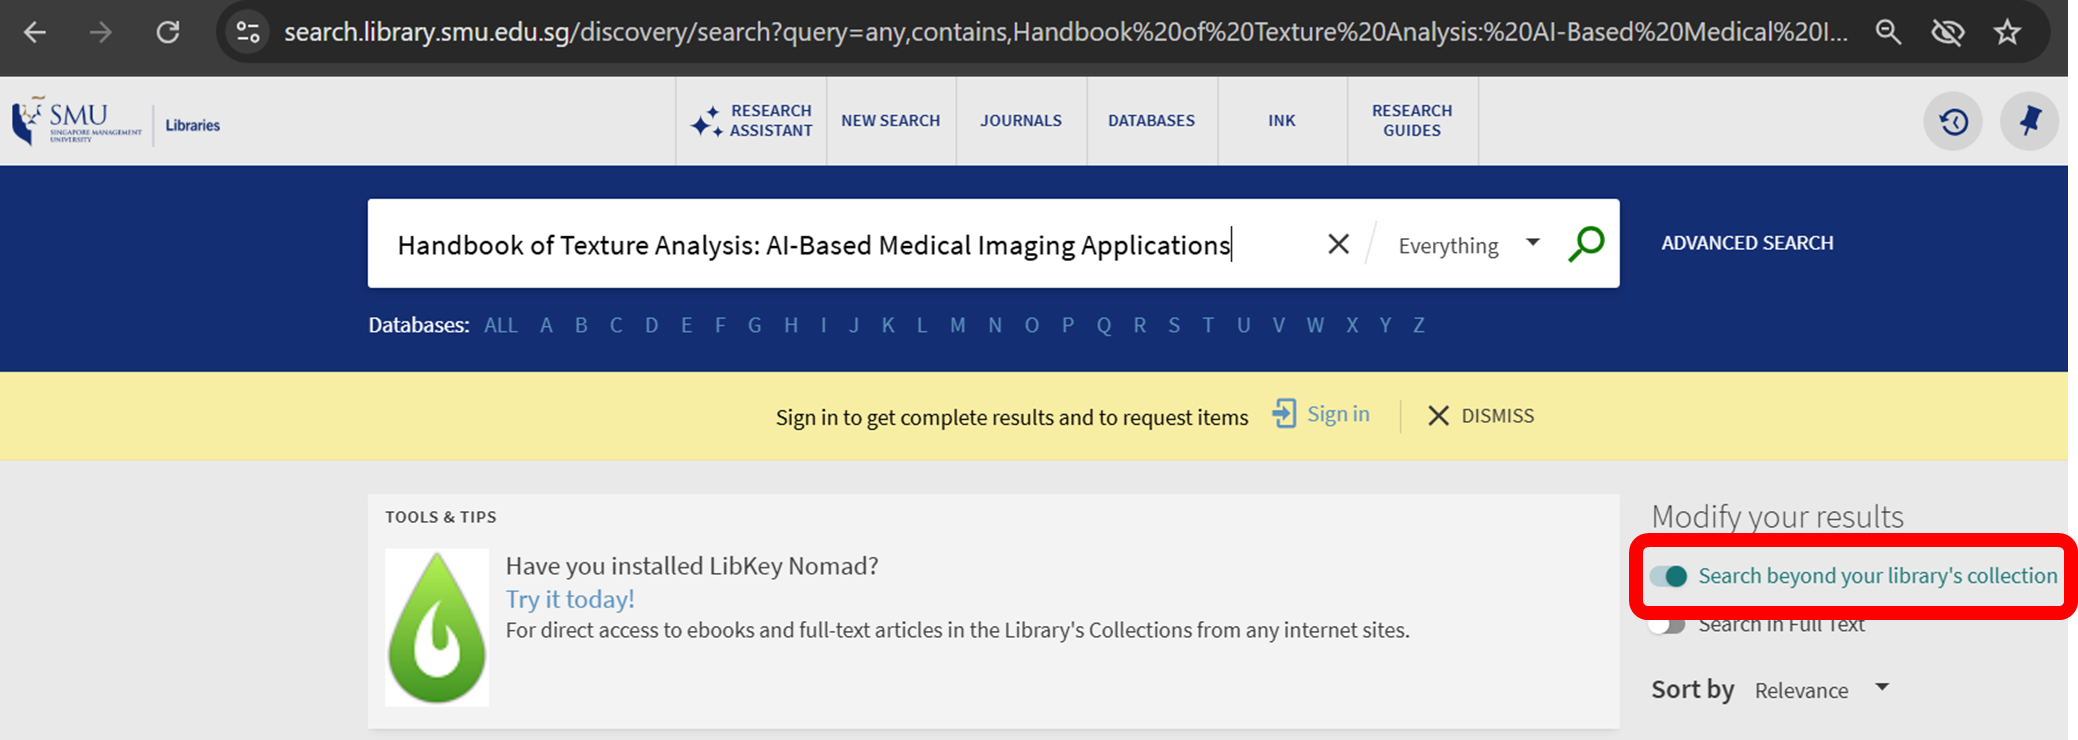Screen dimensions: 2078x740
Task: Reload the page in browser
Action: tap(168, 32)
